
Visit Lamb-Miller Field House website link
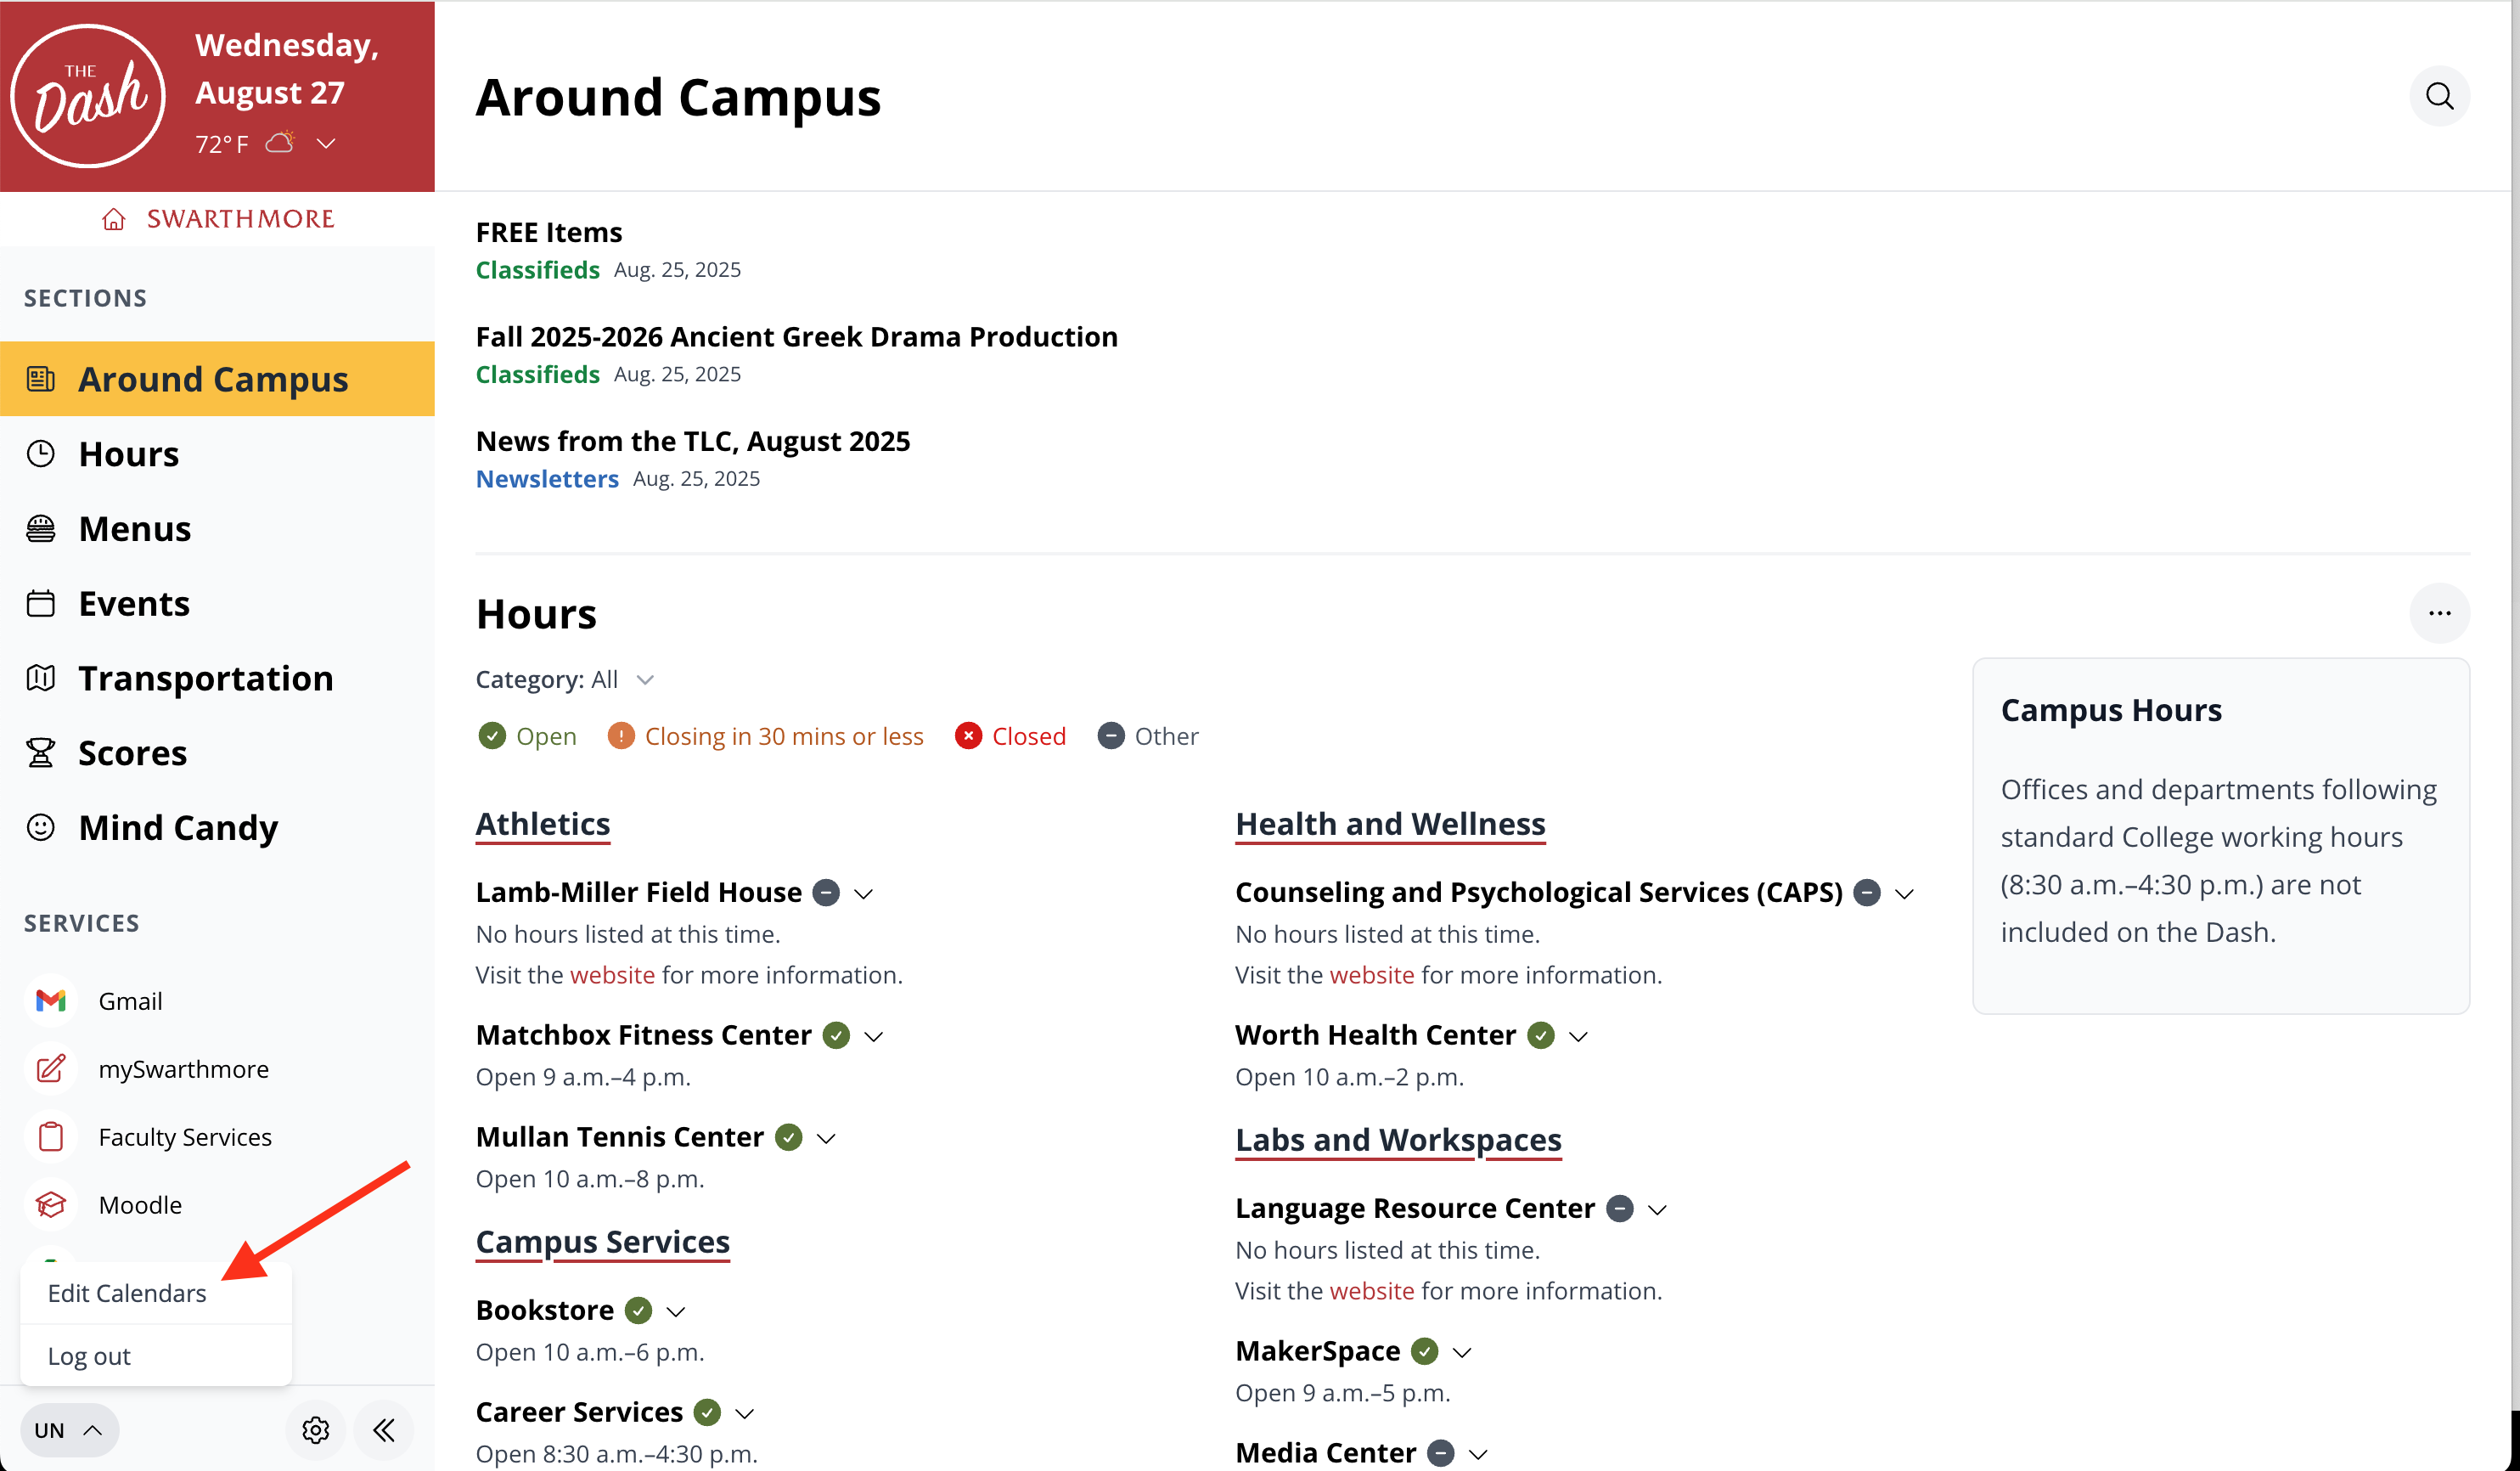tap(612, 975)
